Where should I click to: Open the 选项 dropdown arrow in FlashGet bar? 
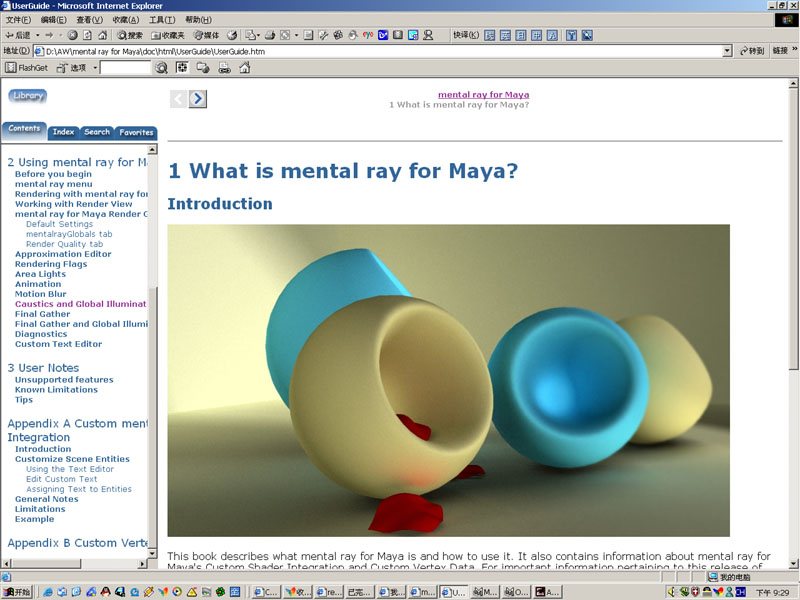[x=95, y=67]
